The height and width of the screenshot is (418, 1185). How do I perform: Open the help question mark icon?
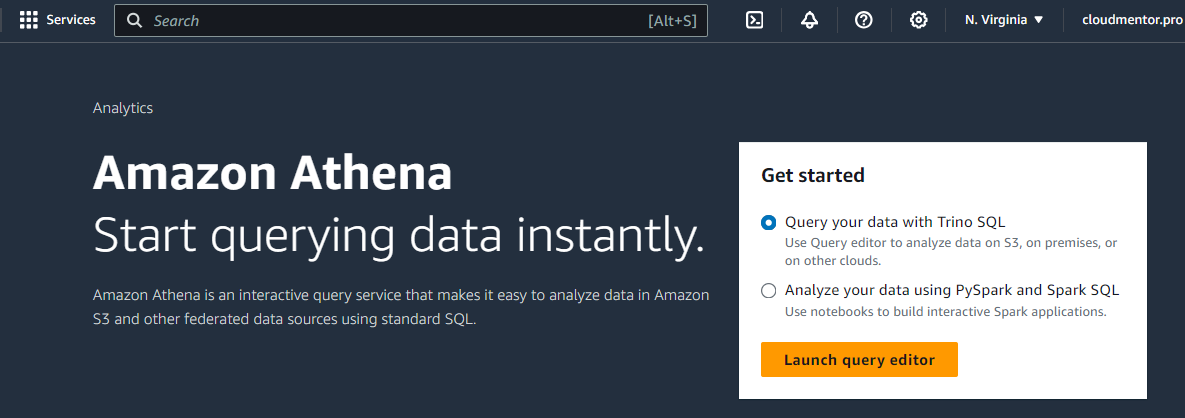click(x=864, y=20)
